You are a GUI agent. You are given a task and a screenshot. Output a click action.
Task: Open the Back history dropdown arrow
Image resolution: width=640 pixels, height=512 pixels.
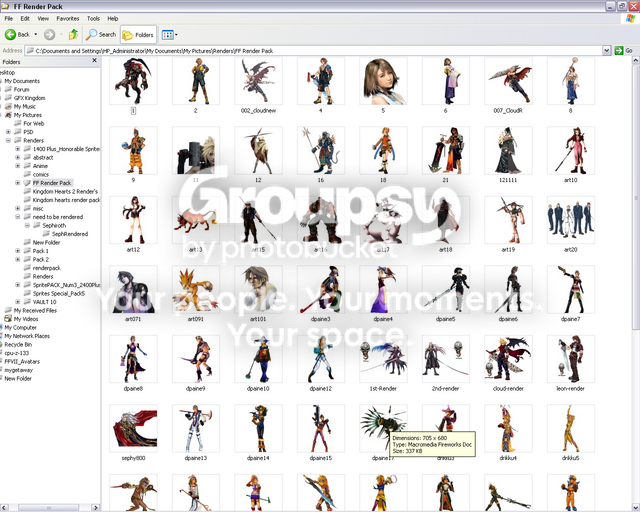(x=36, y=35)
